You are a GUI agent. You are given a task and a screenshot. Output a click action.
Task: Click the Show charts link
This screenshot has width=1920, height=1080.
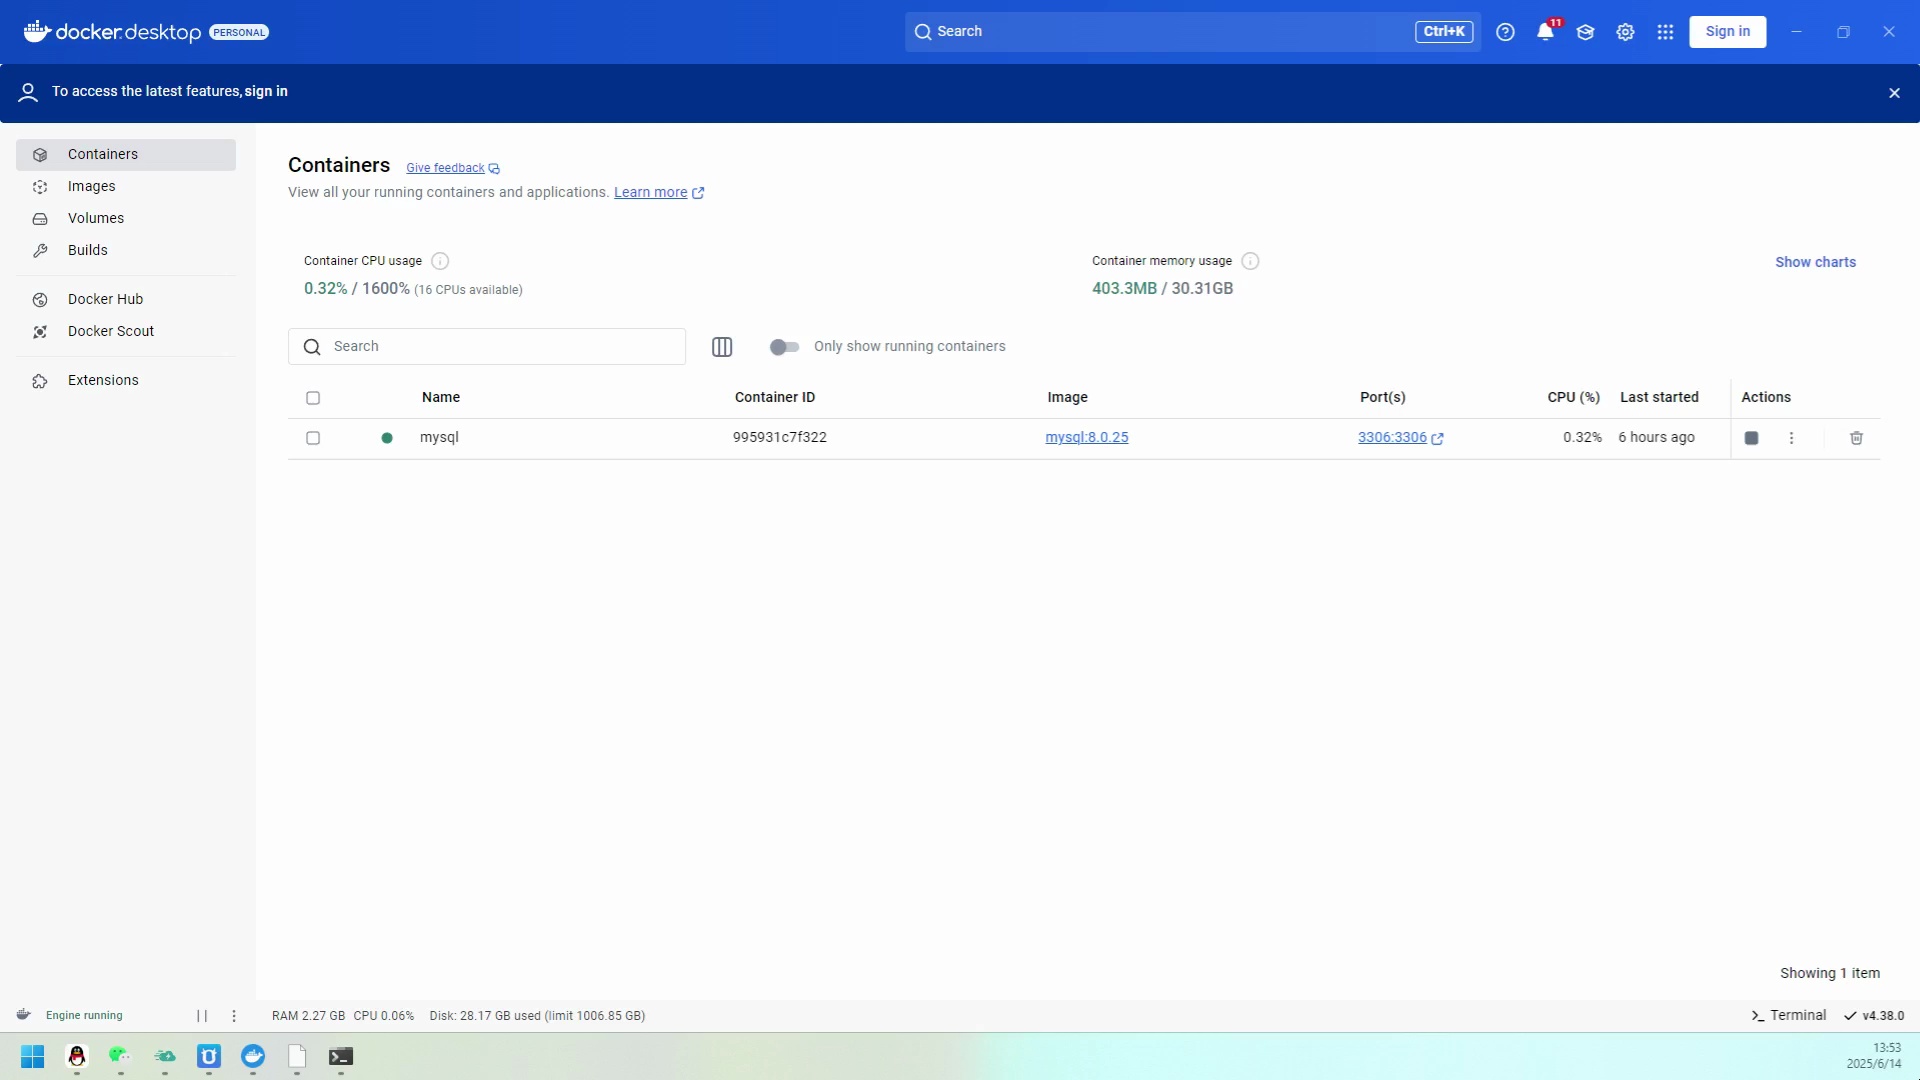pos(1815,261)
